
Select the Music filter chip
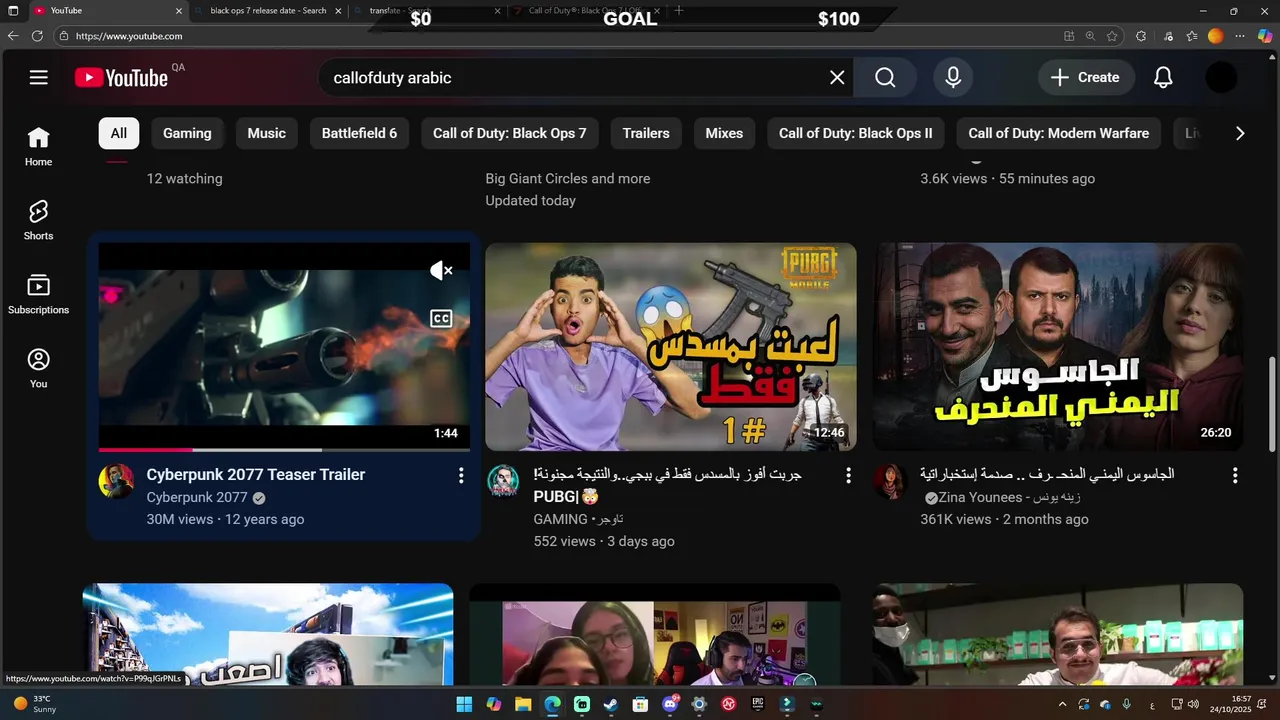pos(267,133)
